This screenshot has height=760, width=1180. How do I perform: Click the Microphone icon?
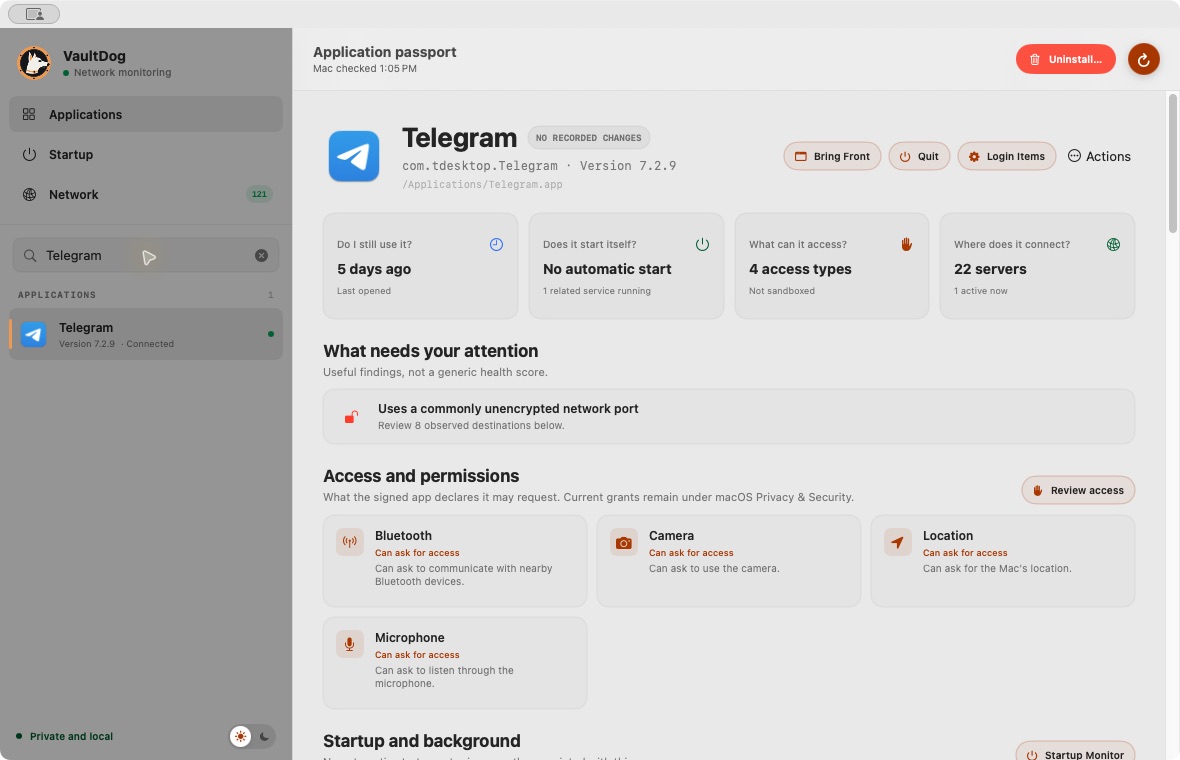(x=350, y=644)
